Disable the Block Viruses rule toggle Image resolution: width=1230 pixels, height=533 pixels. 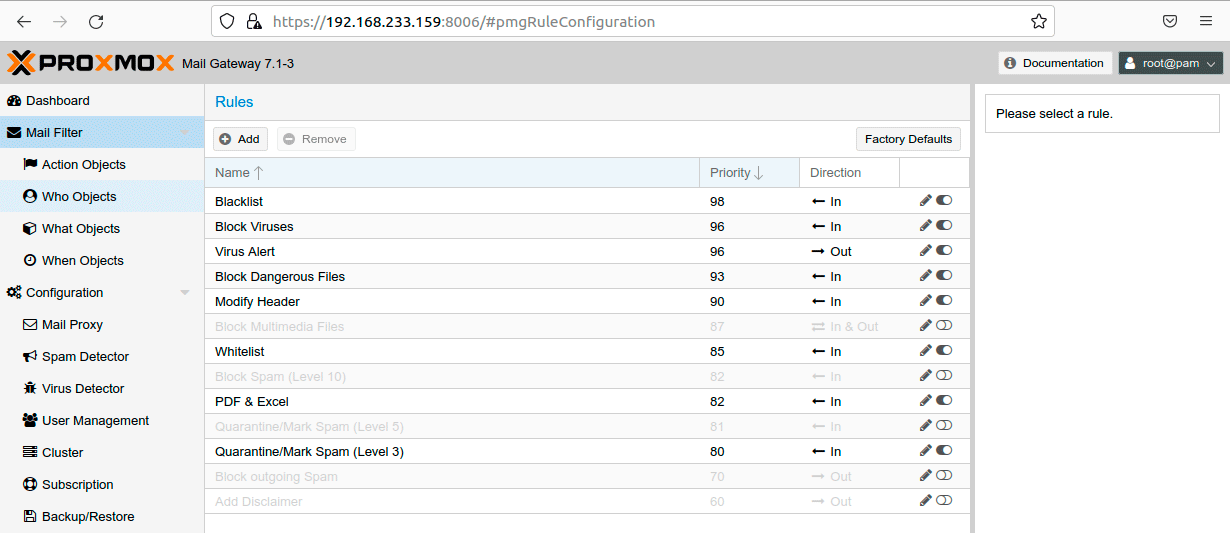pos(944,225)
